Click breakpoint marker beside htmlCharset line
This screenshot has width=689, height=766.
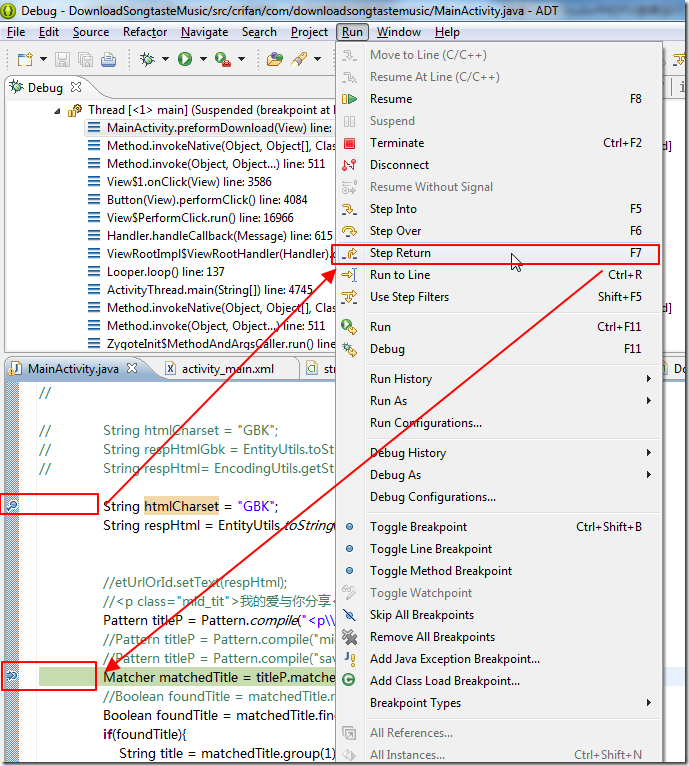tap(12, 505)
